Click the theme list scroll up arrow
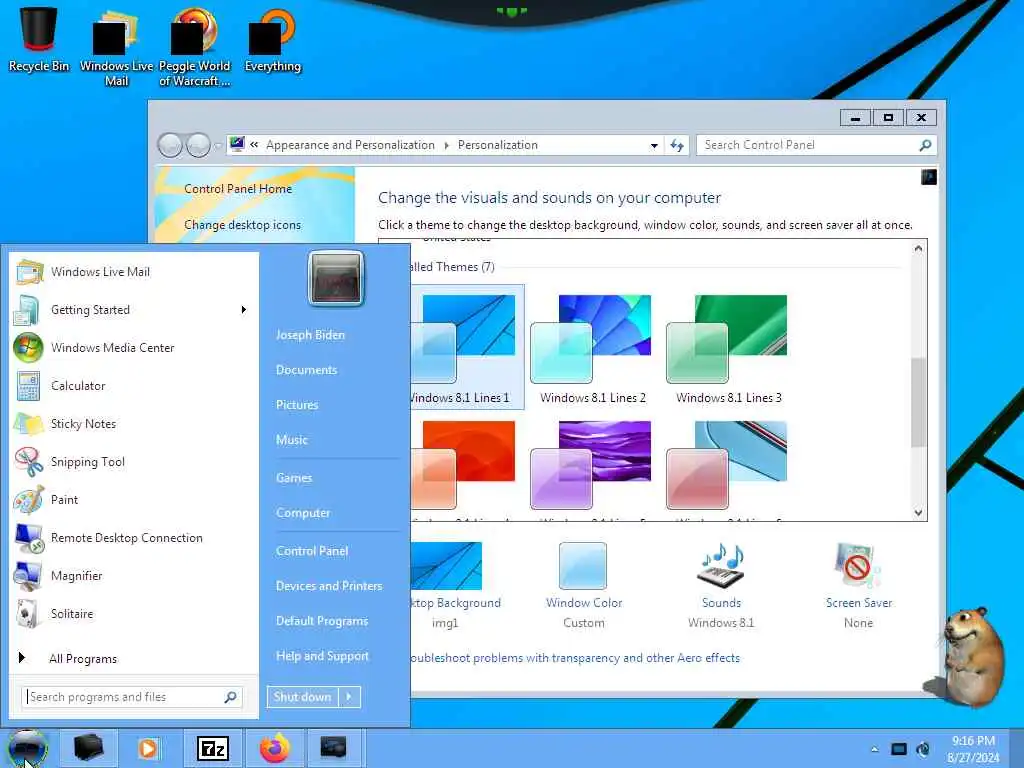The image size is (1024, 768). click(x=918, y=248)
